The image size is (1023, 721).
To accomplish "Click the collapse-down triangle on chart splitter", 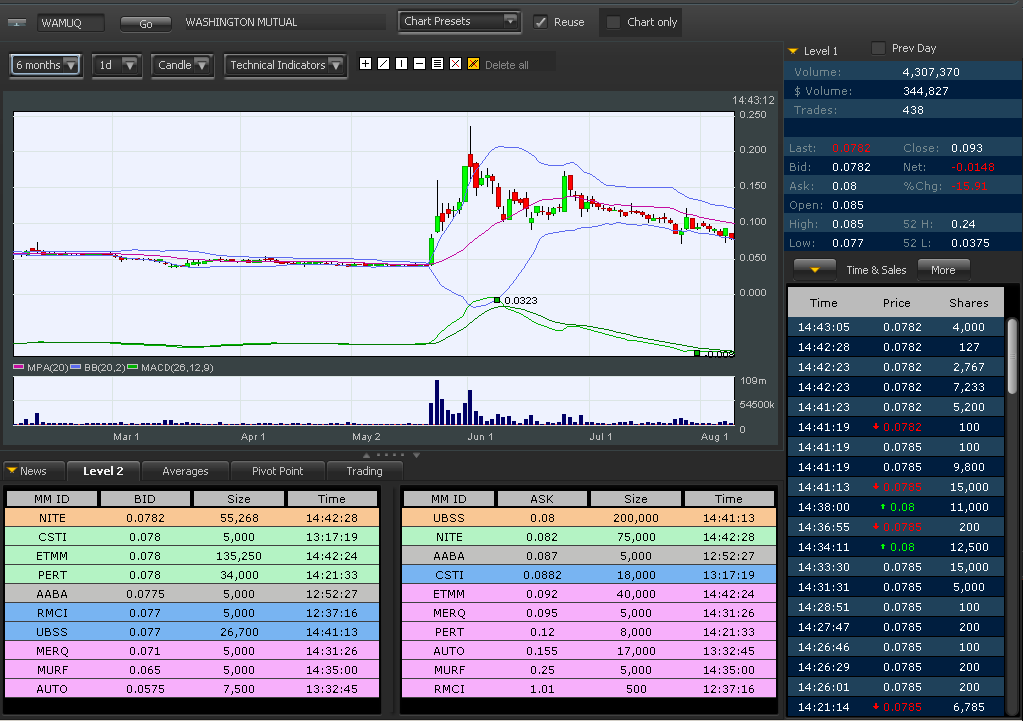I will pos(416,455).
